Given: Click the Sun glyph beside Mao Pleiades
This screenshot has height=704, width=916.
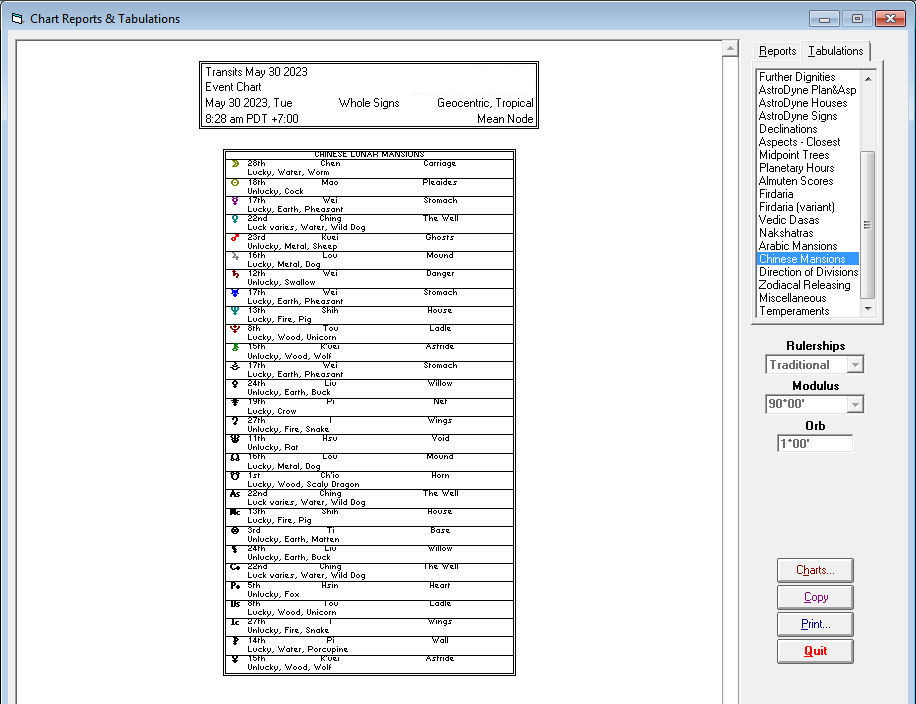Looking at the screenshot, I should 234,182.
